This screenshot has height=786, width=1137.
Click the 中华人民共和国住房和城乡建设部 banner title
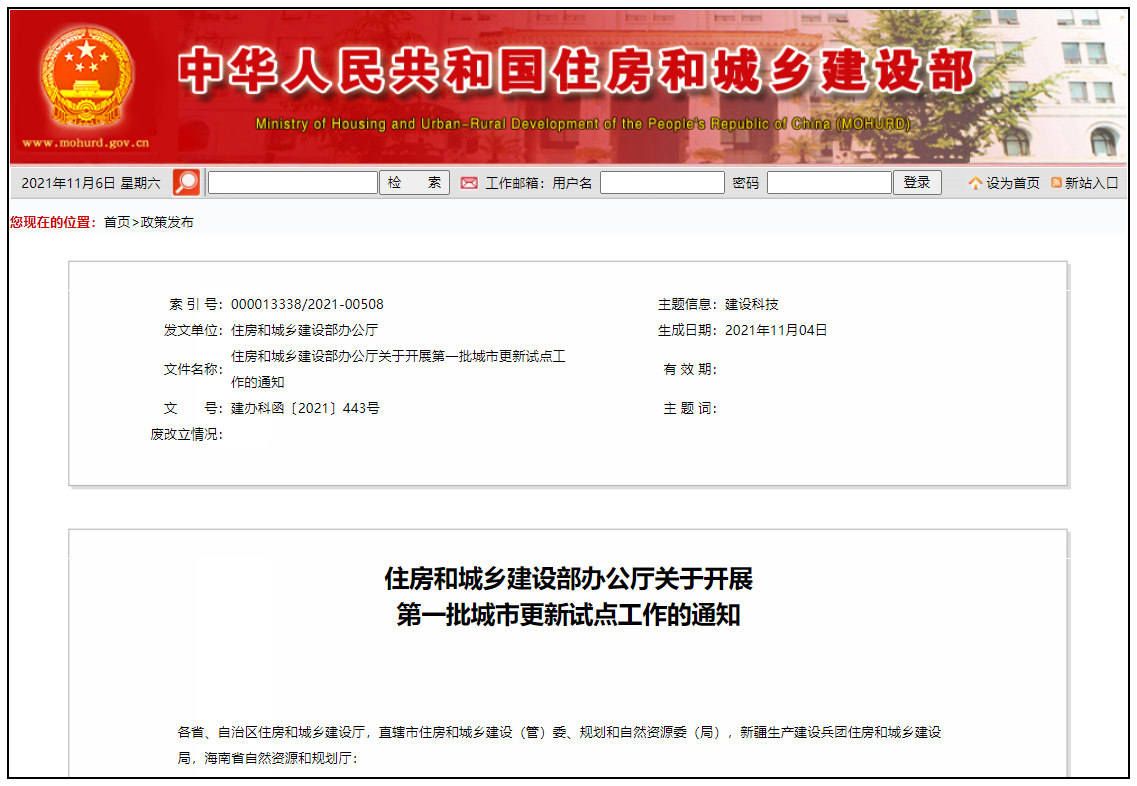point(576,71)
